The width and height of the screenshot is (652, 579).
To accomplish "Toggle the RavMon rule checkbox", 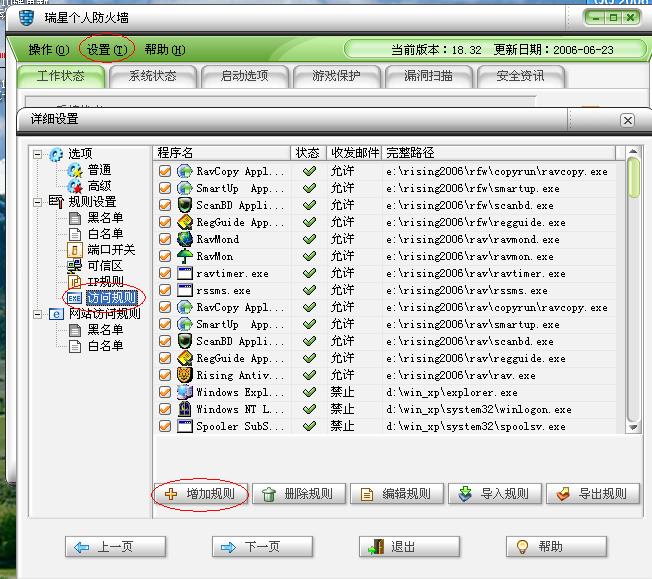I will coord(165,256).
